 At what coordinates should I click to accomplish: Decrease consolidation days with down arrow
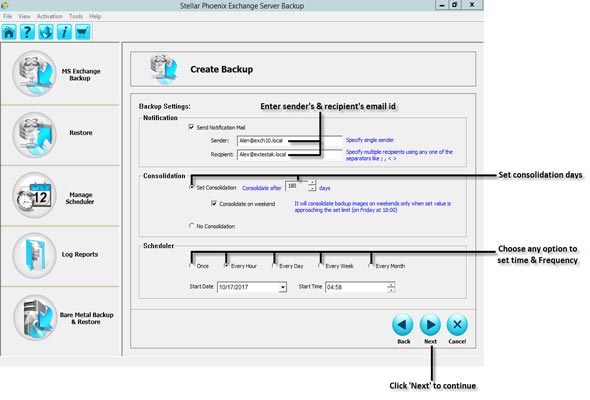tap(312, 188)
